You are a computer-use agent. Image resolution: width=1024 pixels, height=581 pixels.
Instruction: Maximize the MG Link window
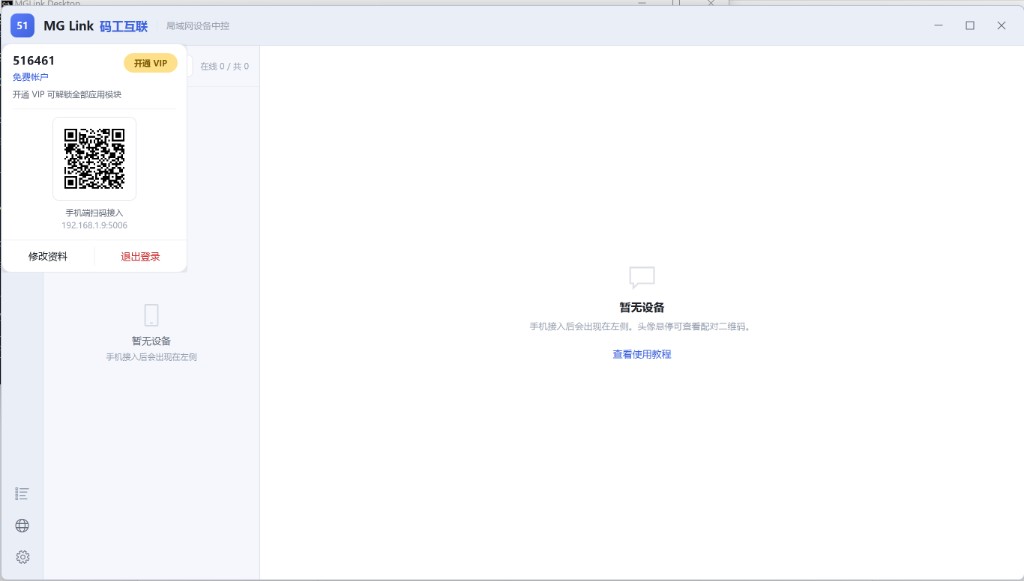[970, 25]
